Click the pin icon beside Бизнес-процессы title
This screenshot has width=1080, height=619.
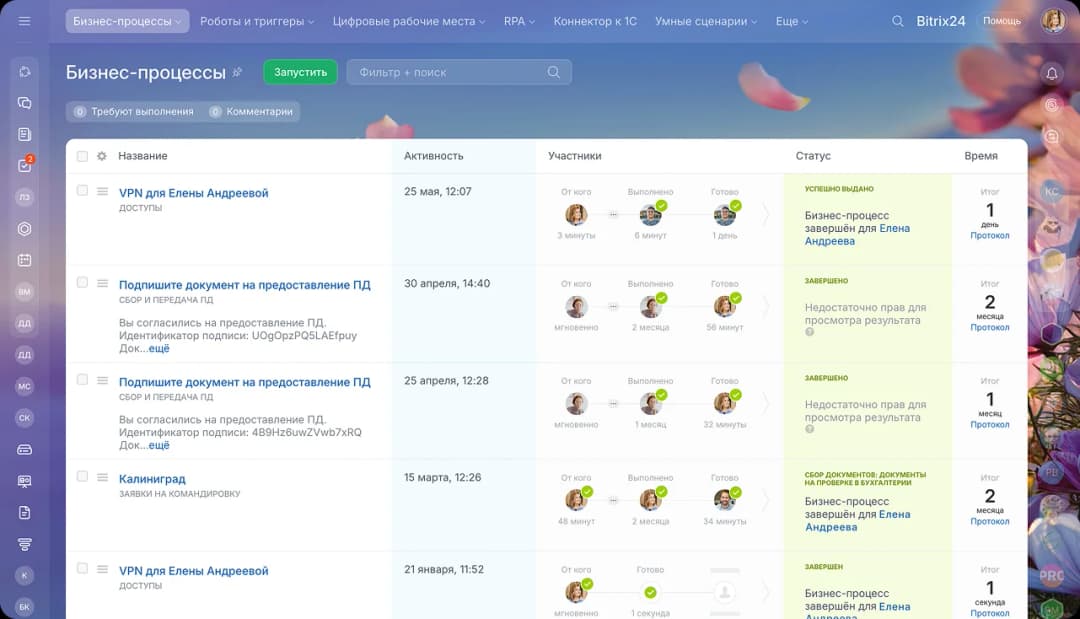click(x=237, y=72)
